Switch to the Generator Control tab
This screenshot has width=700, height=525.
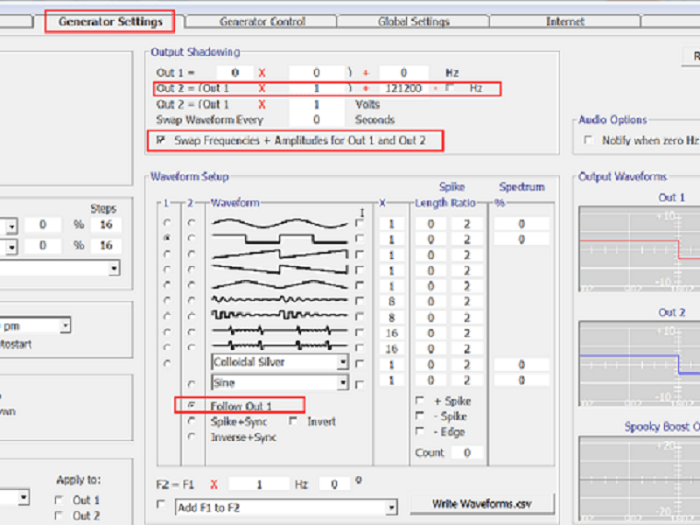point(262,21)
